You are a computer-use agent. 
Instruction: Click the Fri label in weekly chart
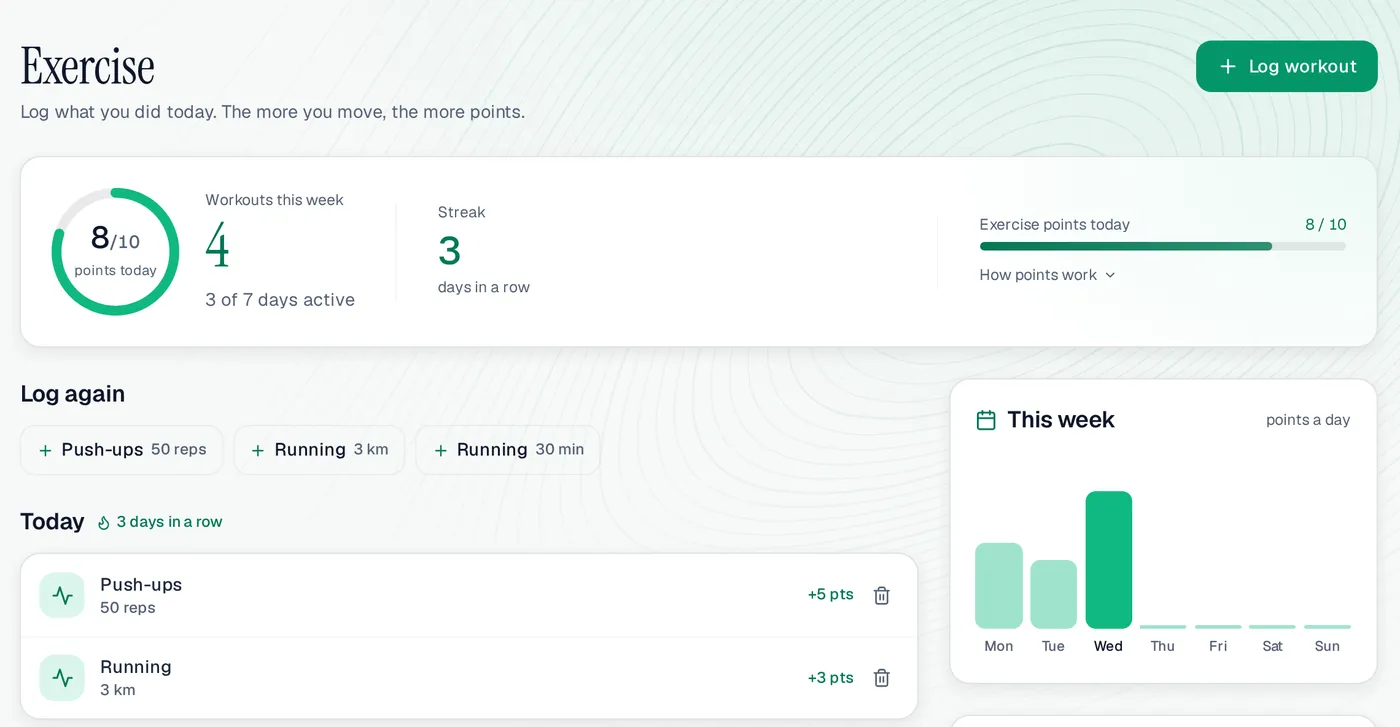[1217, 646]
